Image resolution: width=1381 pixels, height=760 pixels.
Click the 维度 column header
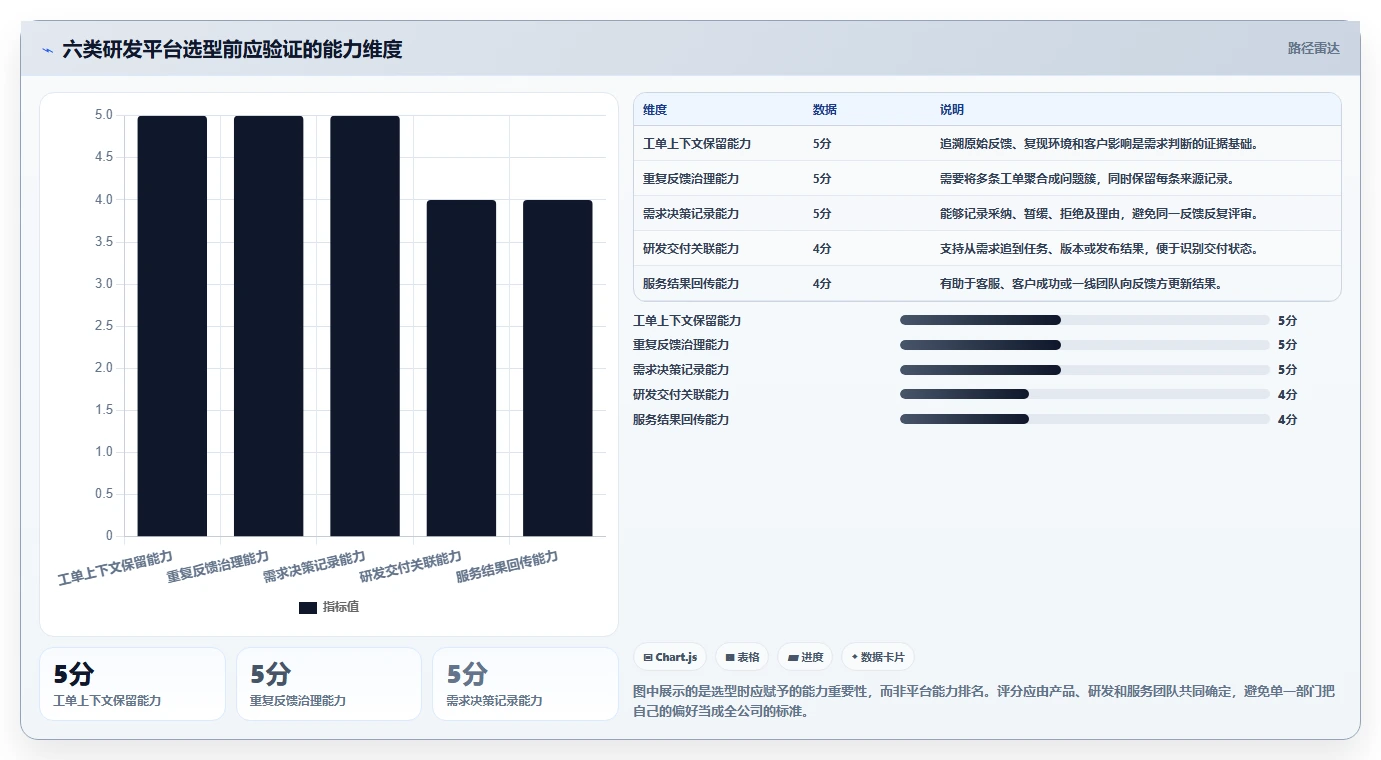click(x=655, y=110)
